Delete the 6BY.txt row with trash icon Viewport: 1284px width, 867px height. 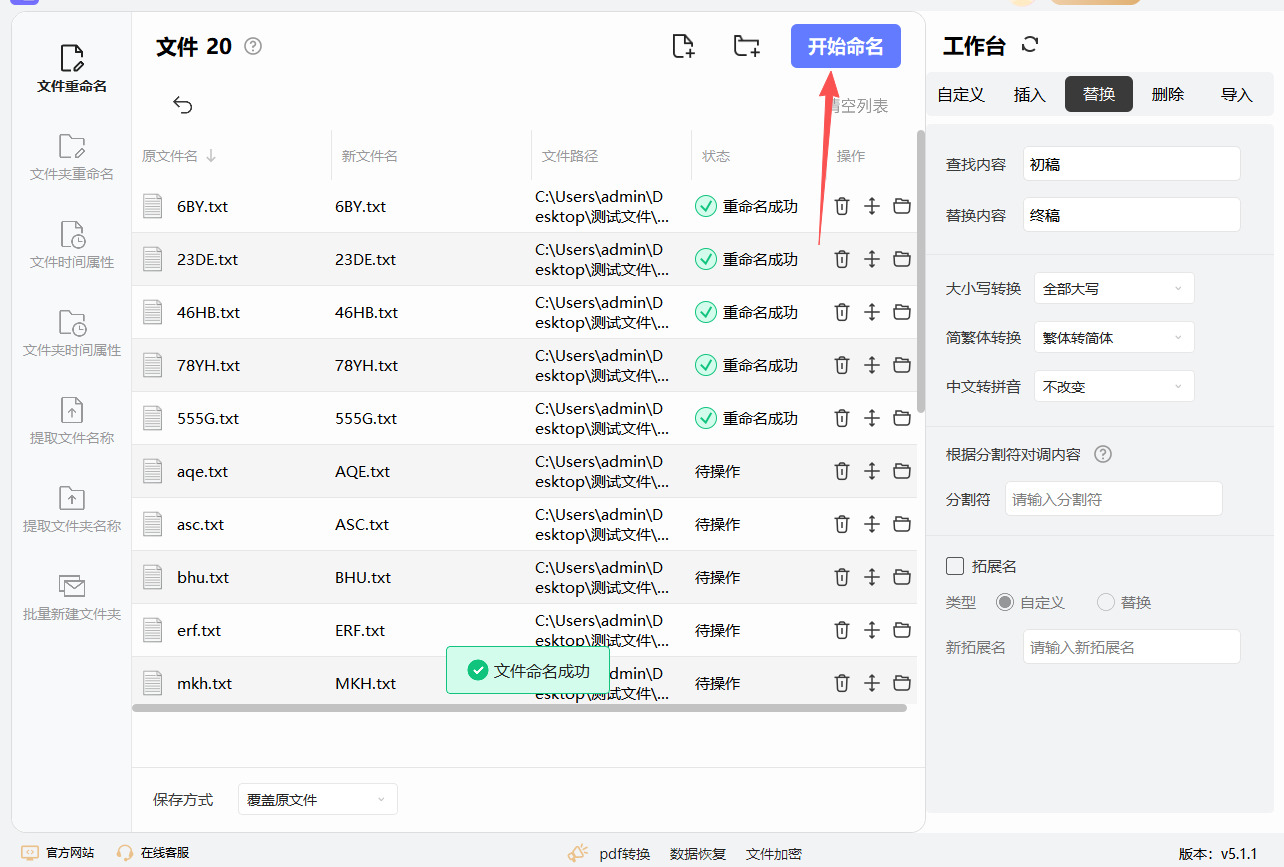tap(842, 206)
